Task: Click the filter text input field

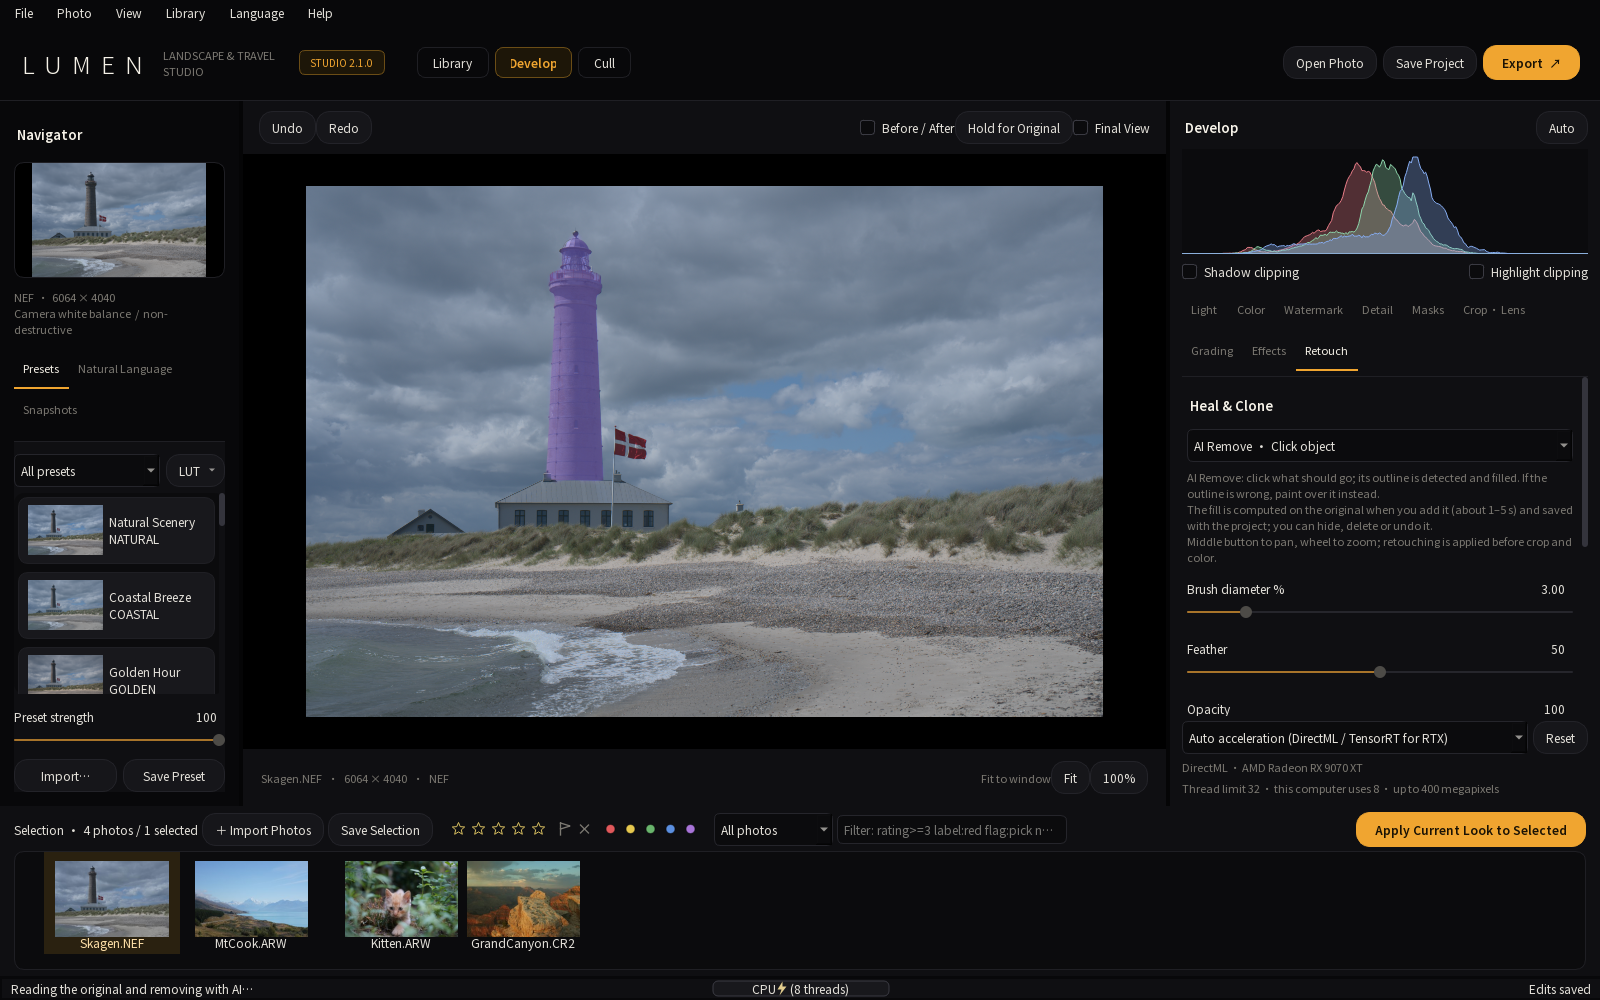Action: coord(952,830)
